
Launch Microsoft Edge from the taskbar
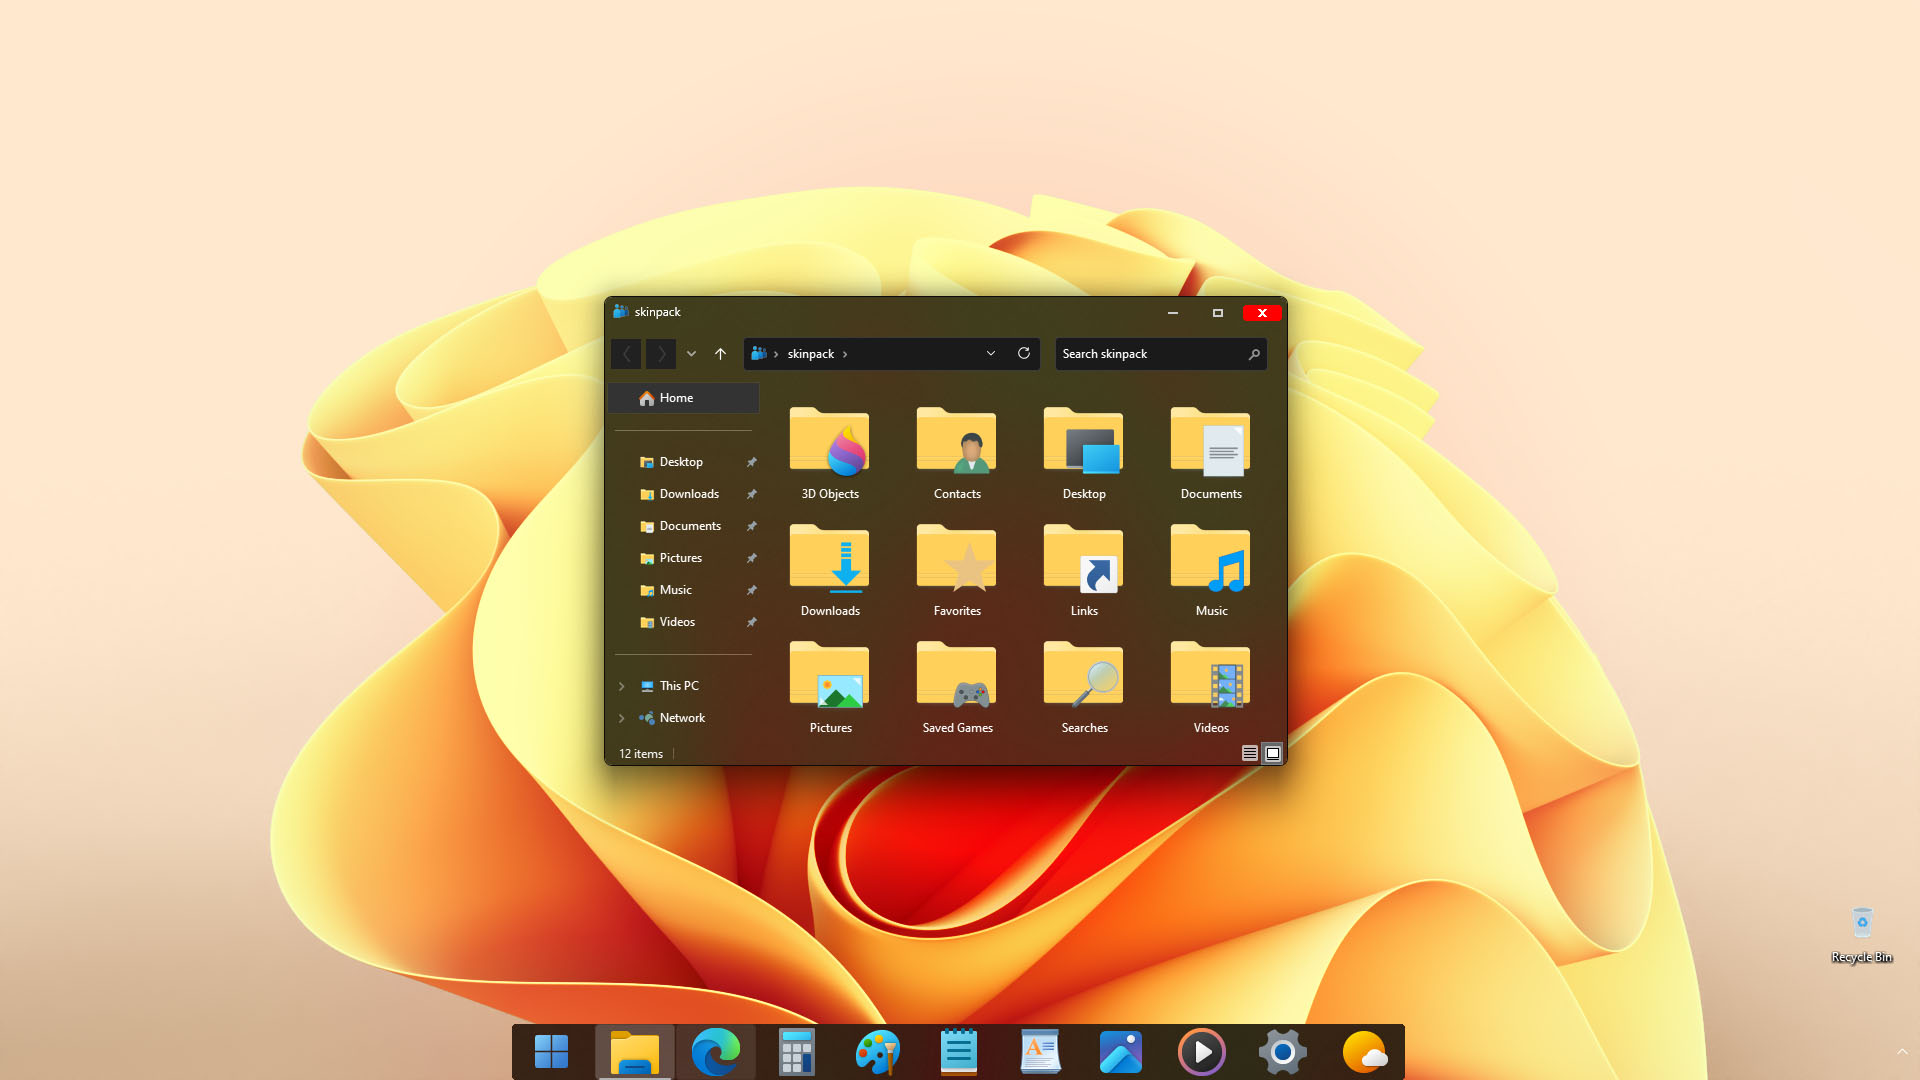pyautogui.click(x=716, y=1051)
